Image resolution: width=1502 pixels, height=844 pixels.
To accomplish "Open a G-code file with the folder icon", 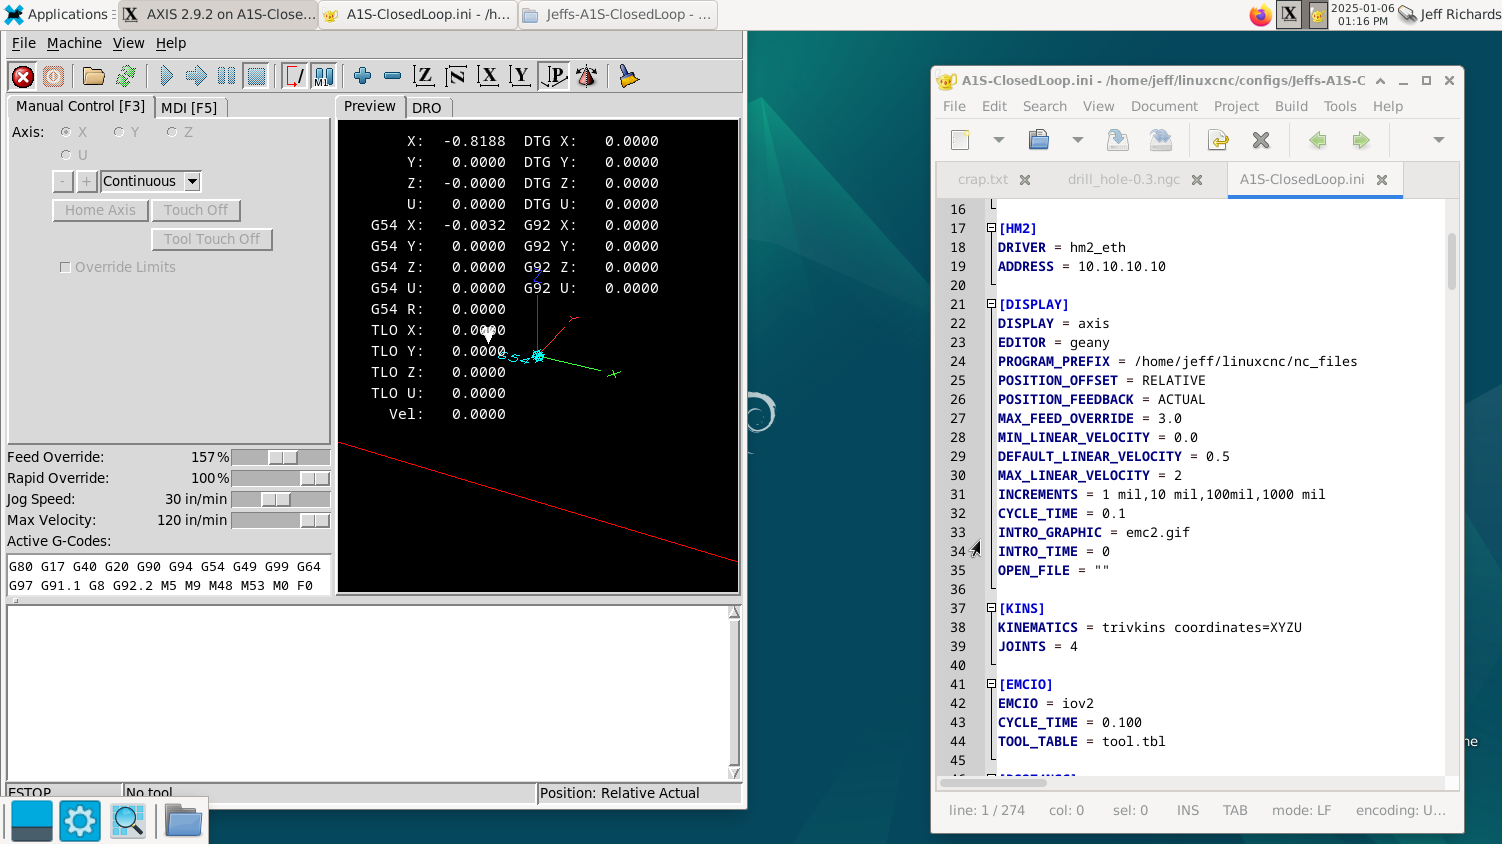I will coord(94,76).
